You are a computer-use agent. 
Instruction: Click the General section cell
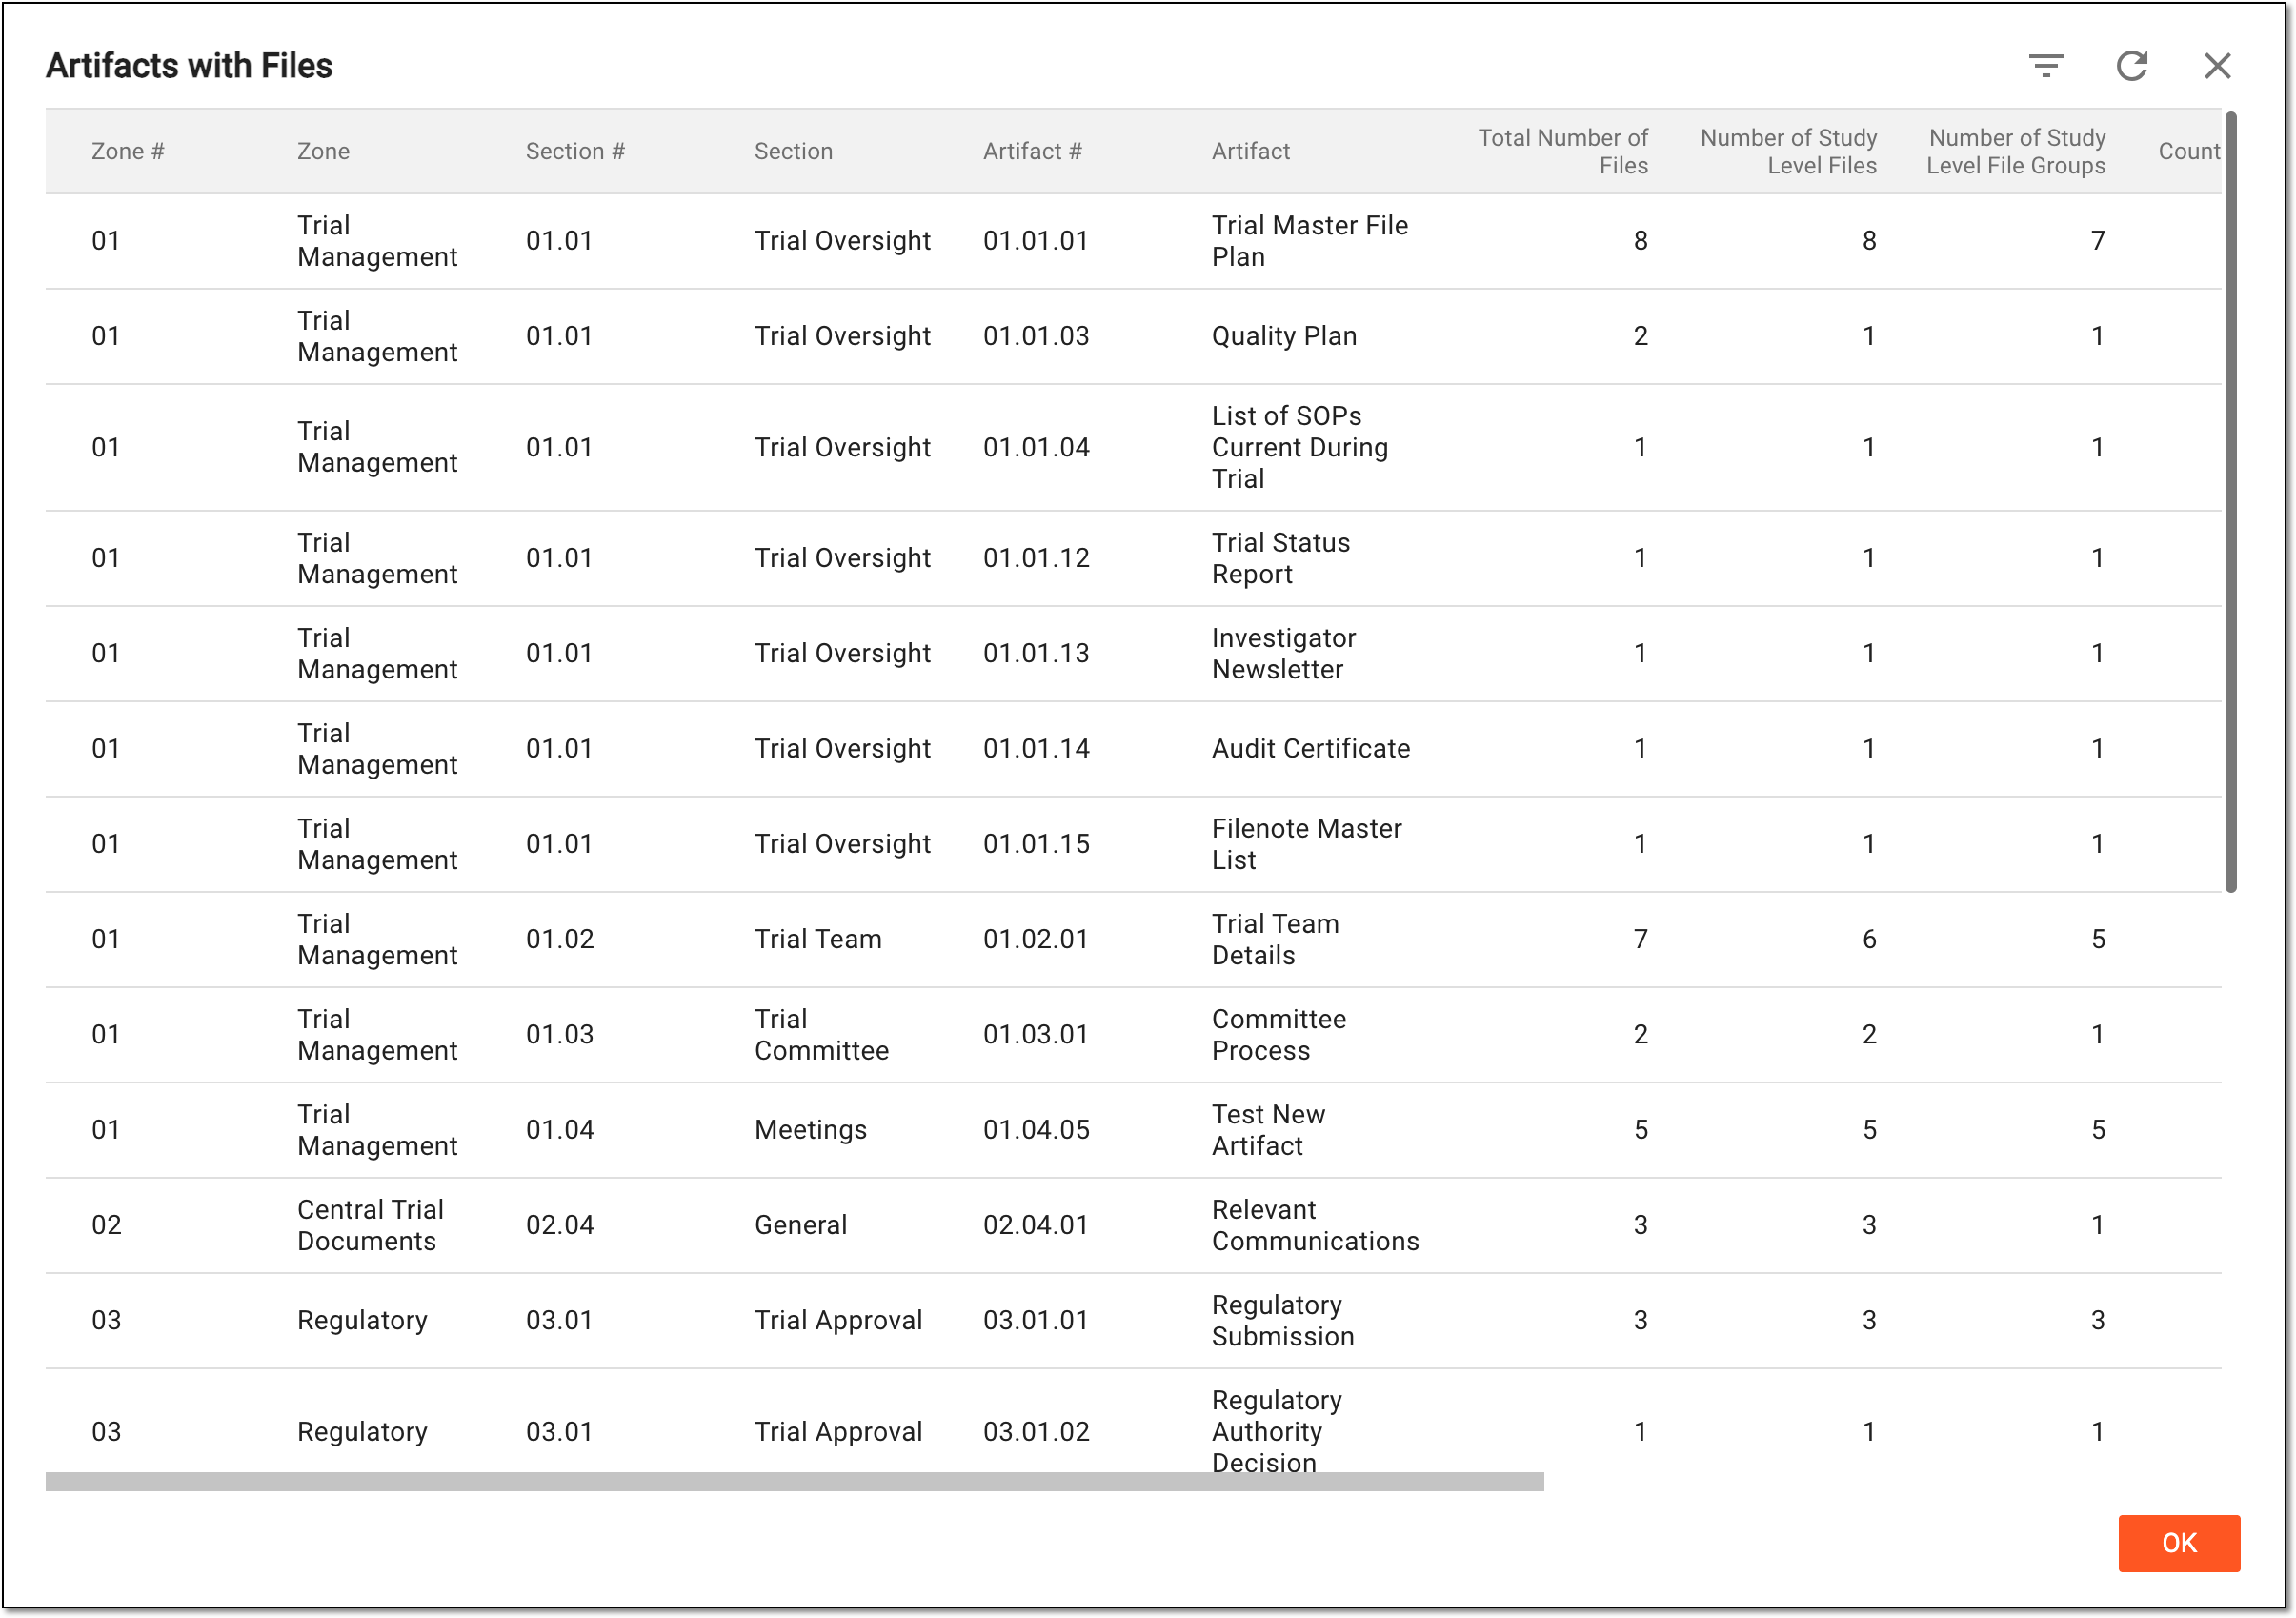click(x=800, y=1225)
